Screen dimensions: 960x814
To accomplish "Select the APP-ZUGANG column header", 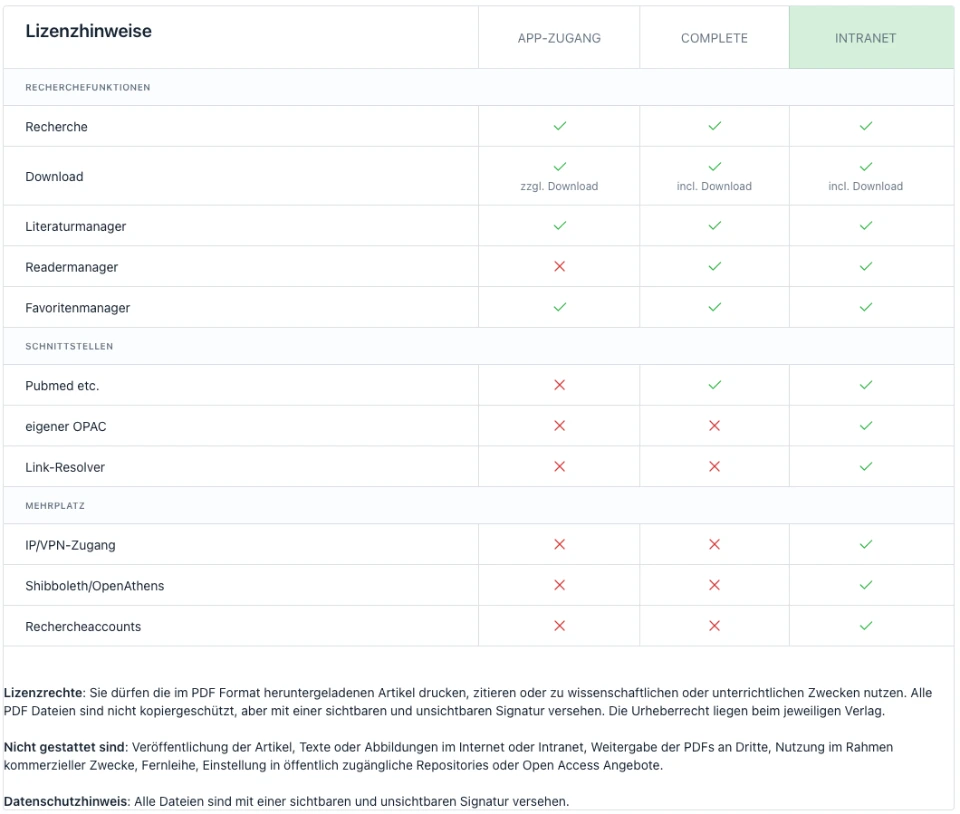I will coord(559,39).
